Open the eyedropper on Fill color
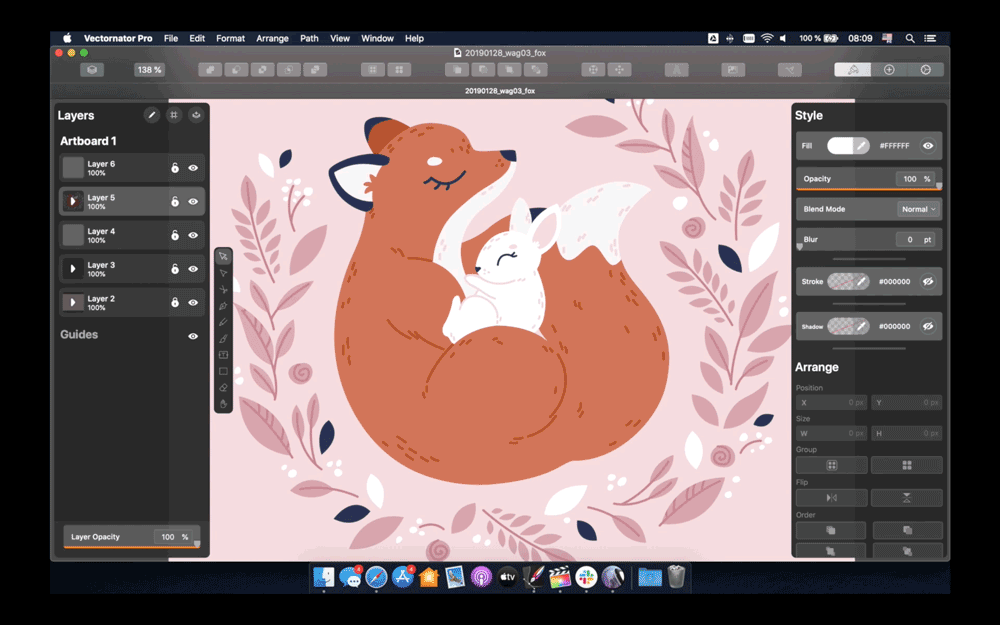Viewport: 1000px width, 625px height. [x=861, y=146]
